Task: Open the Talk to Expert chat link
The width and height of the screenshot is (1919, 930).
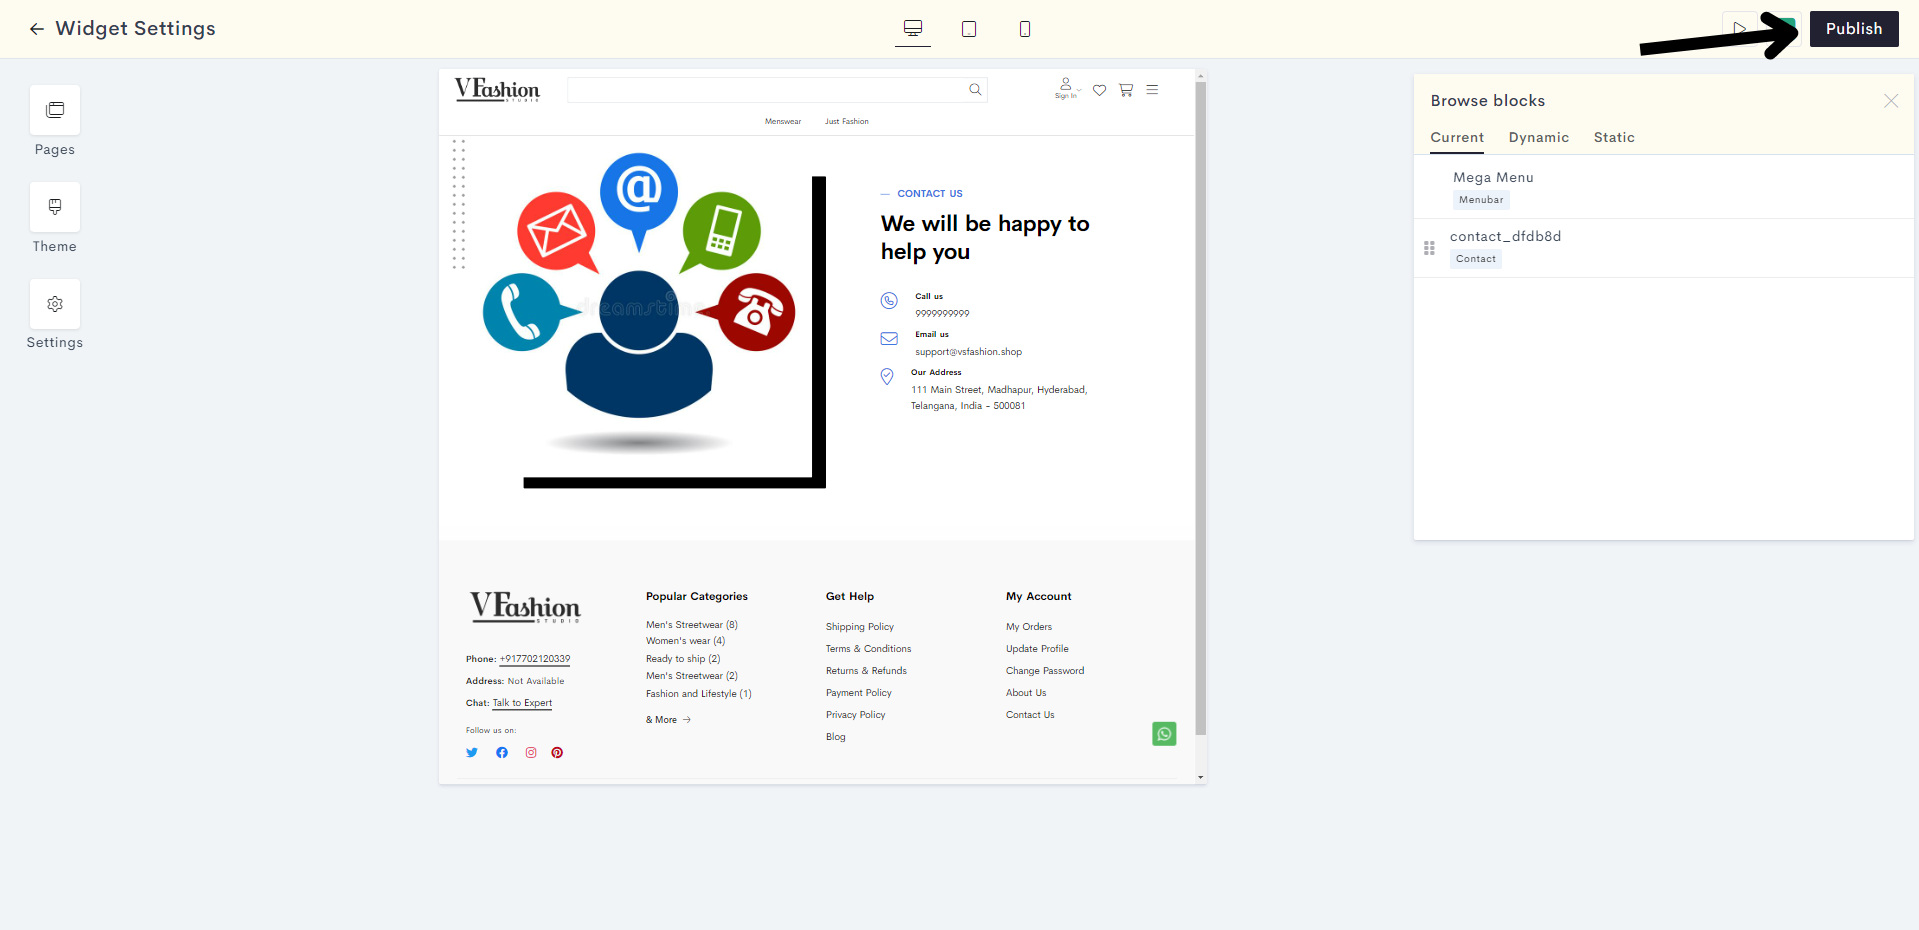Action: pos(522,703)
